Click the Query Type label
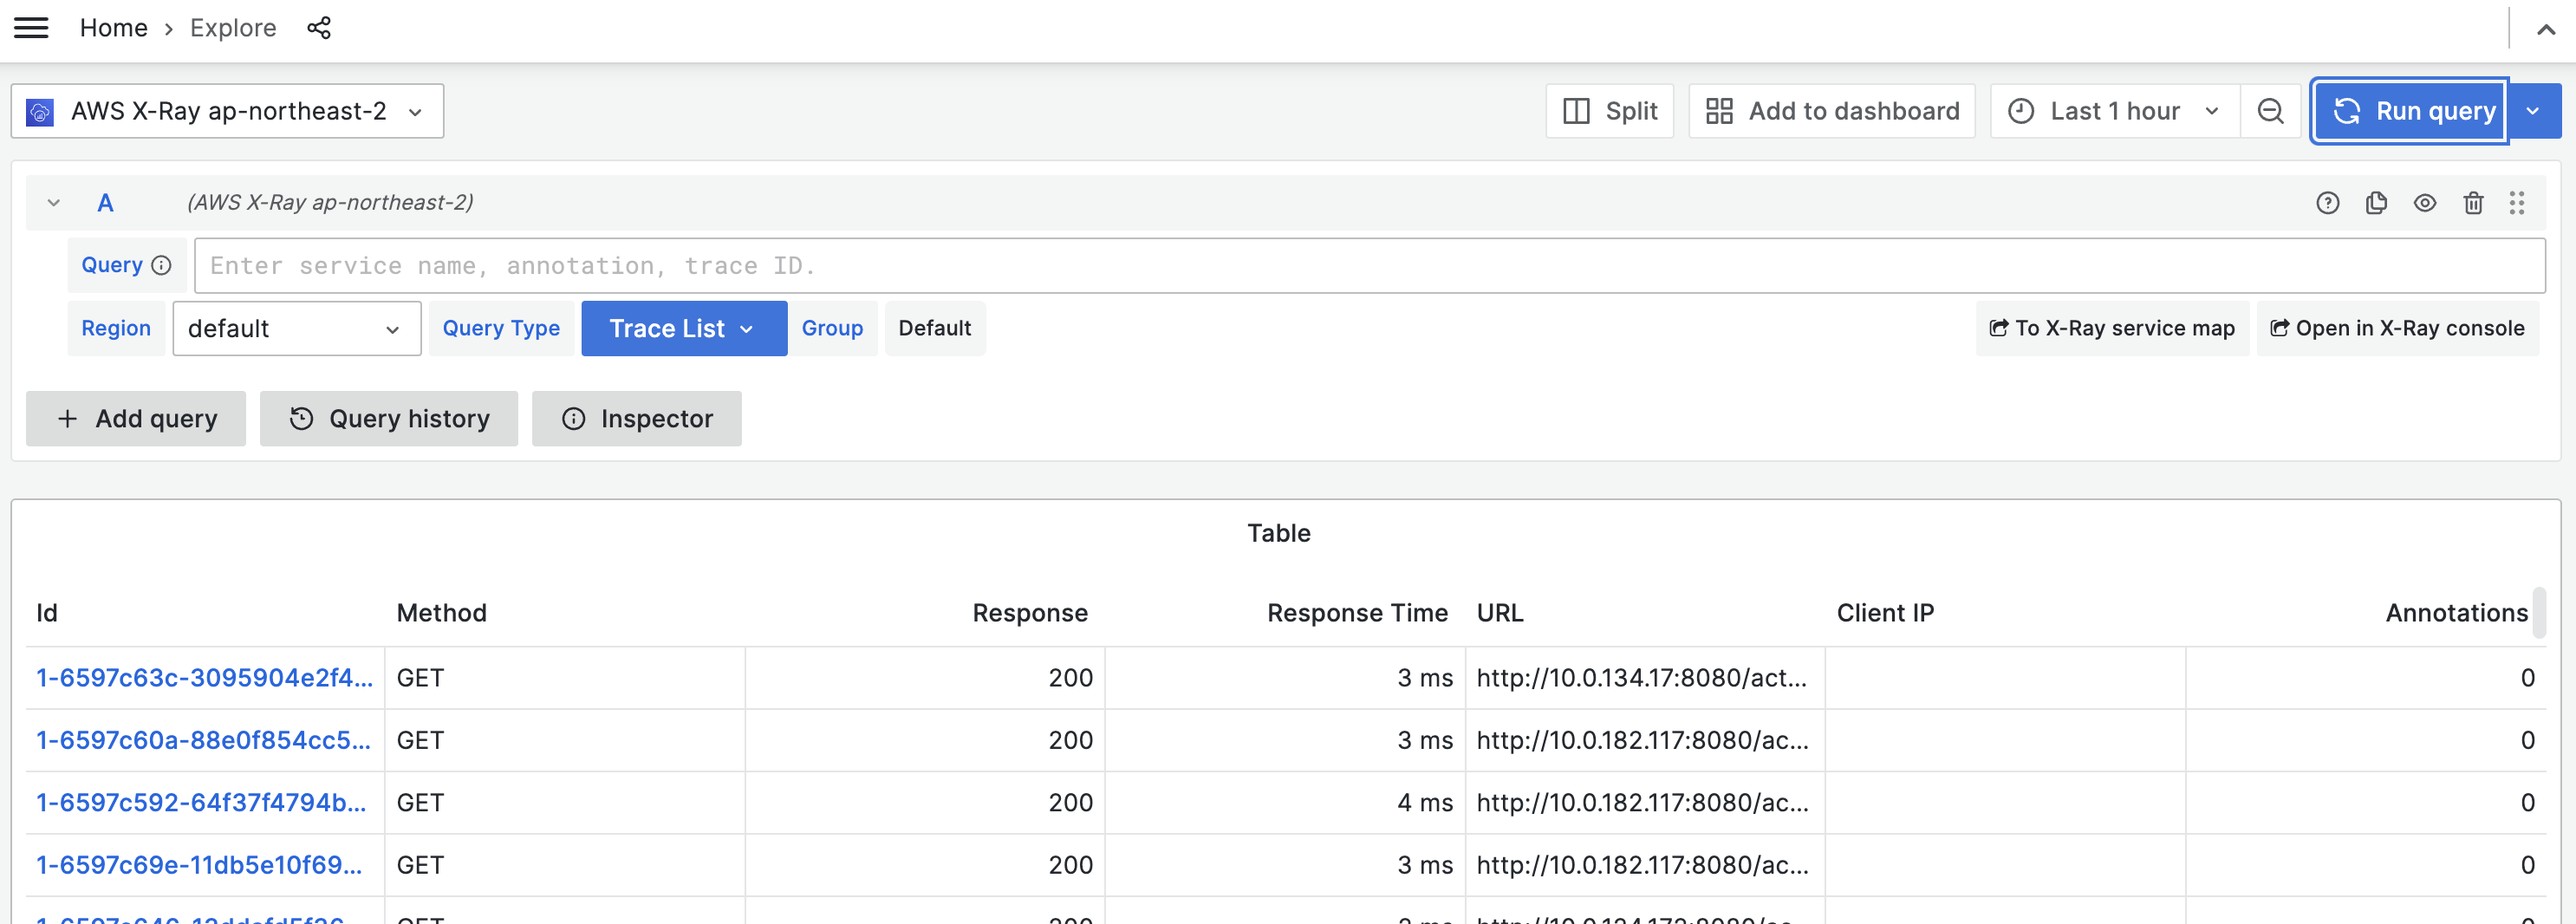Image resolution: width=2576 pixels, height=924 pixels. click(501, 329)
